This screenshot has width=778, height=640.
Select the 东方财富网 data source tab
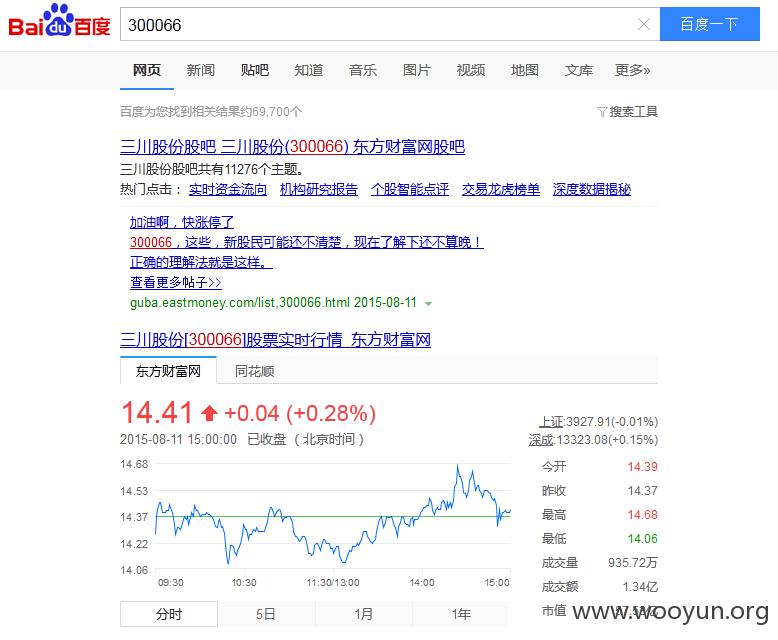[168, 371]
